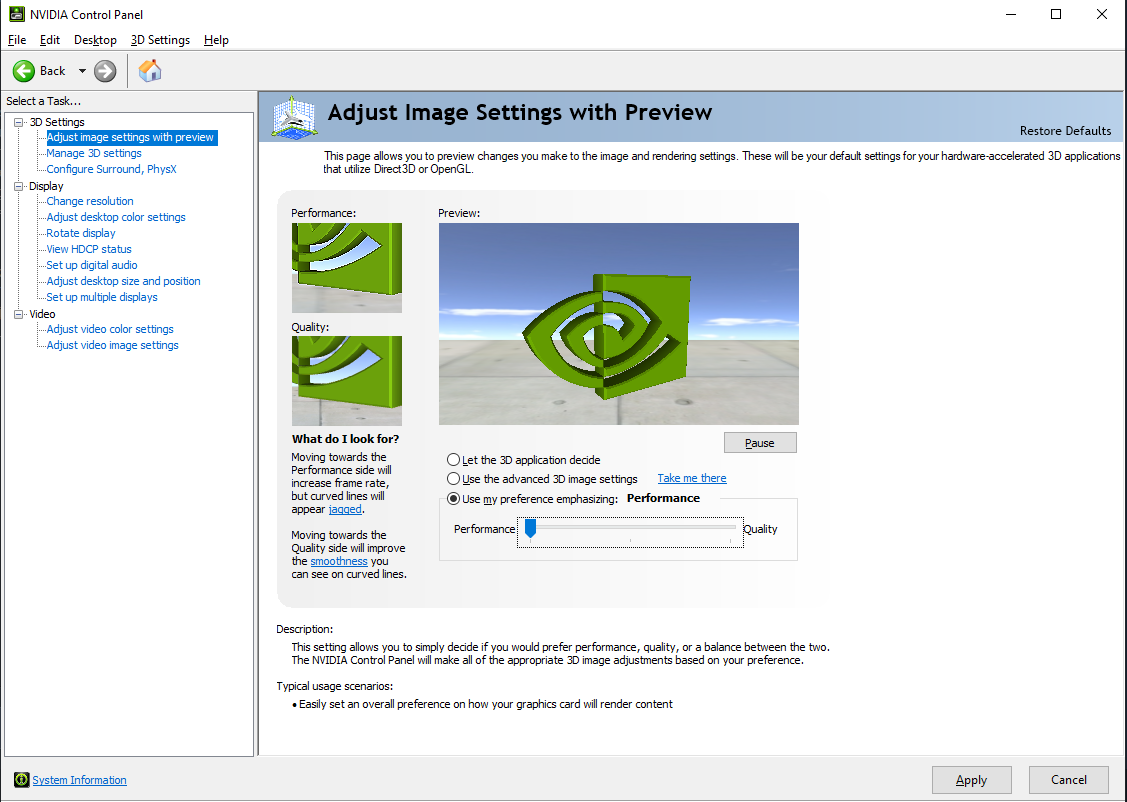Click the Back text label in toolbar

click(x=52, y=71)
